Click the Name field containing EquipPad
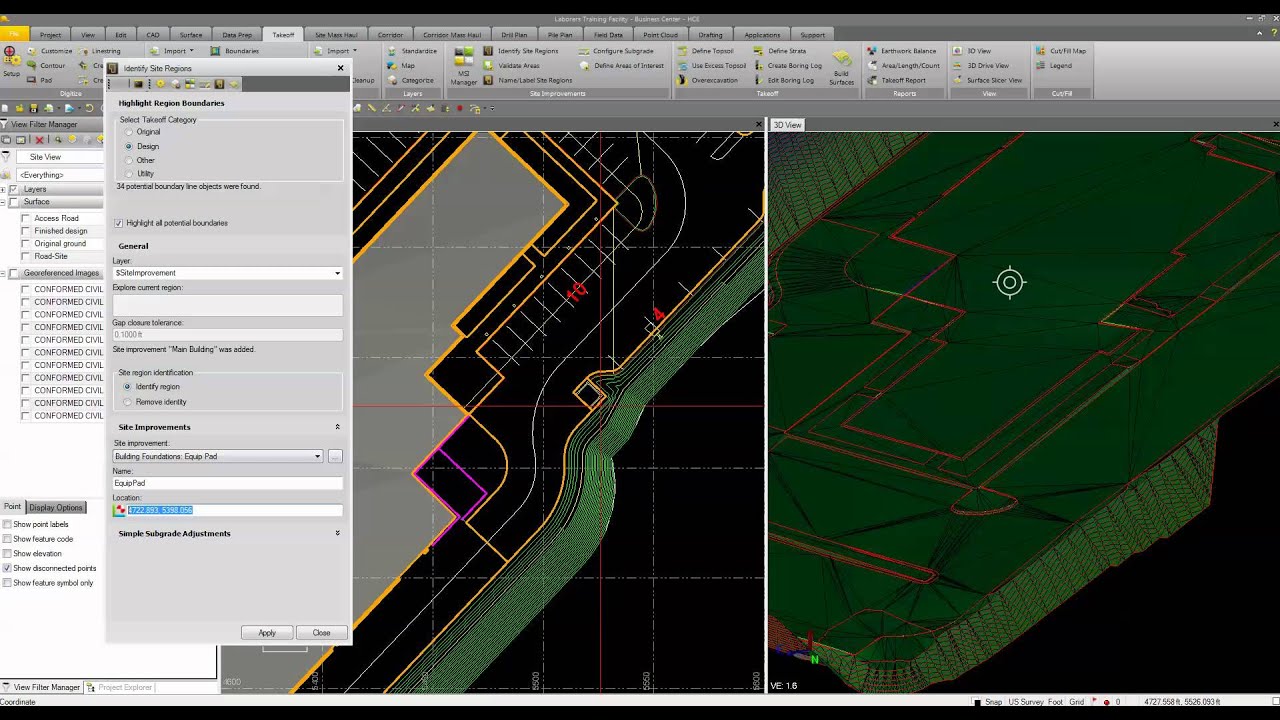Viewport: 1280px width, 720px height. click(228, 483)
